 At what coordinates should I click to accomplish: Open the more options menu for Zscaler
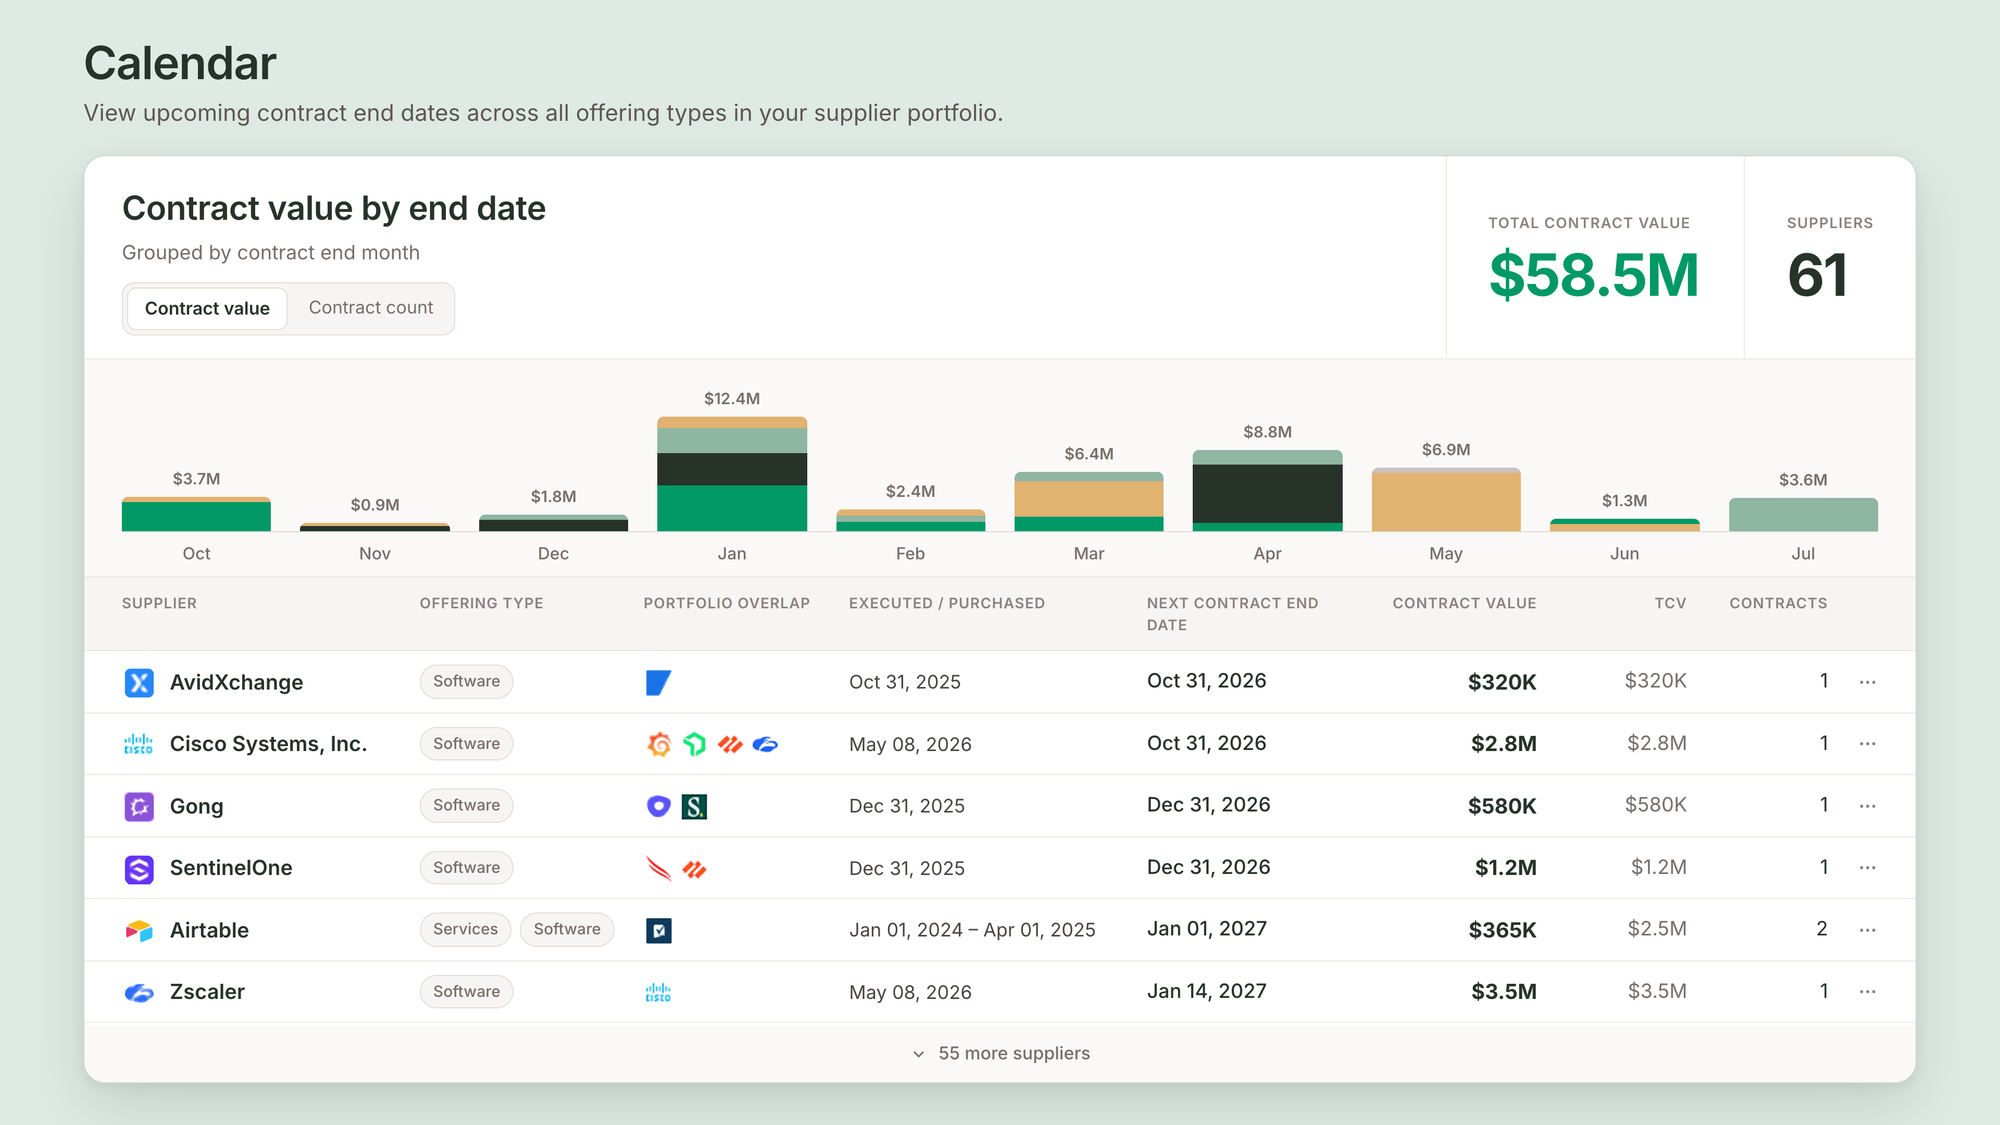pyautogui.click(x=1867, y=992)
